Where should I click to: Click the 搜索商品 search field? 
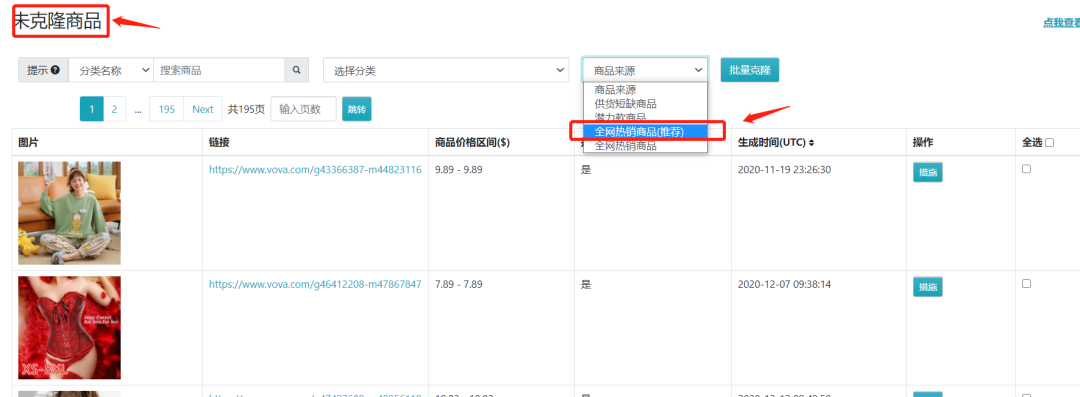(220, 70)
